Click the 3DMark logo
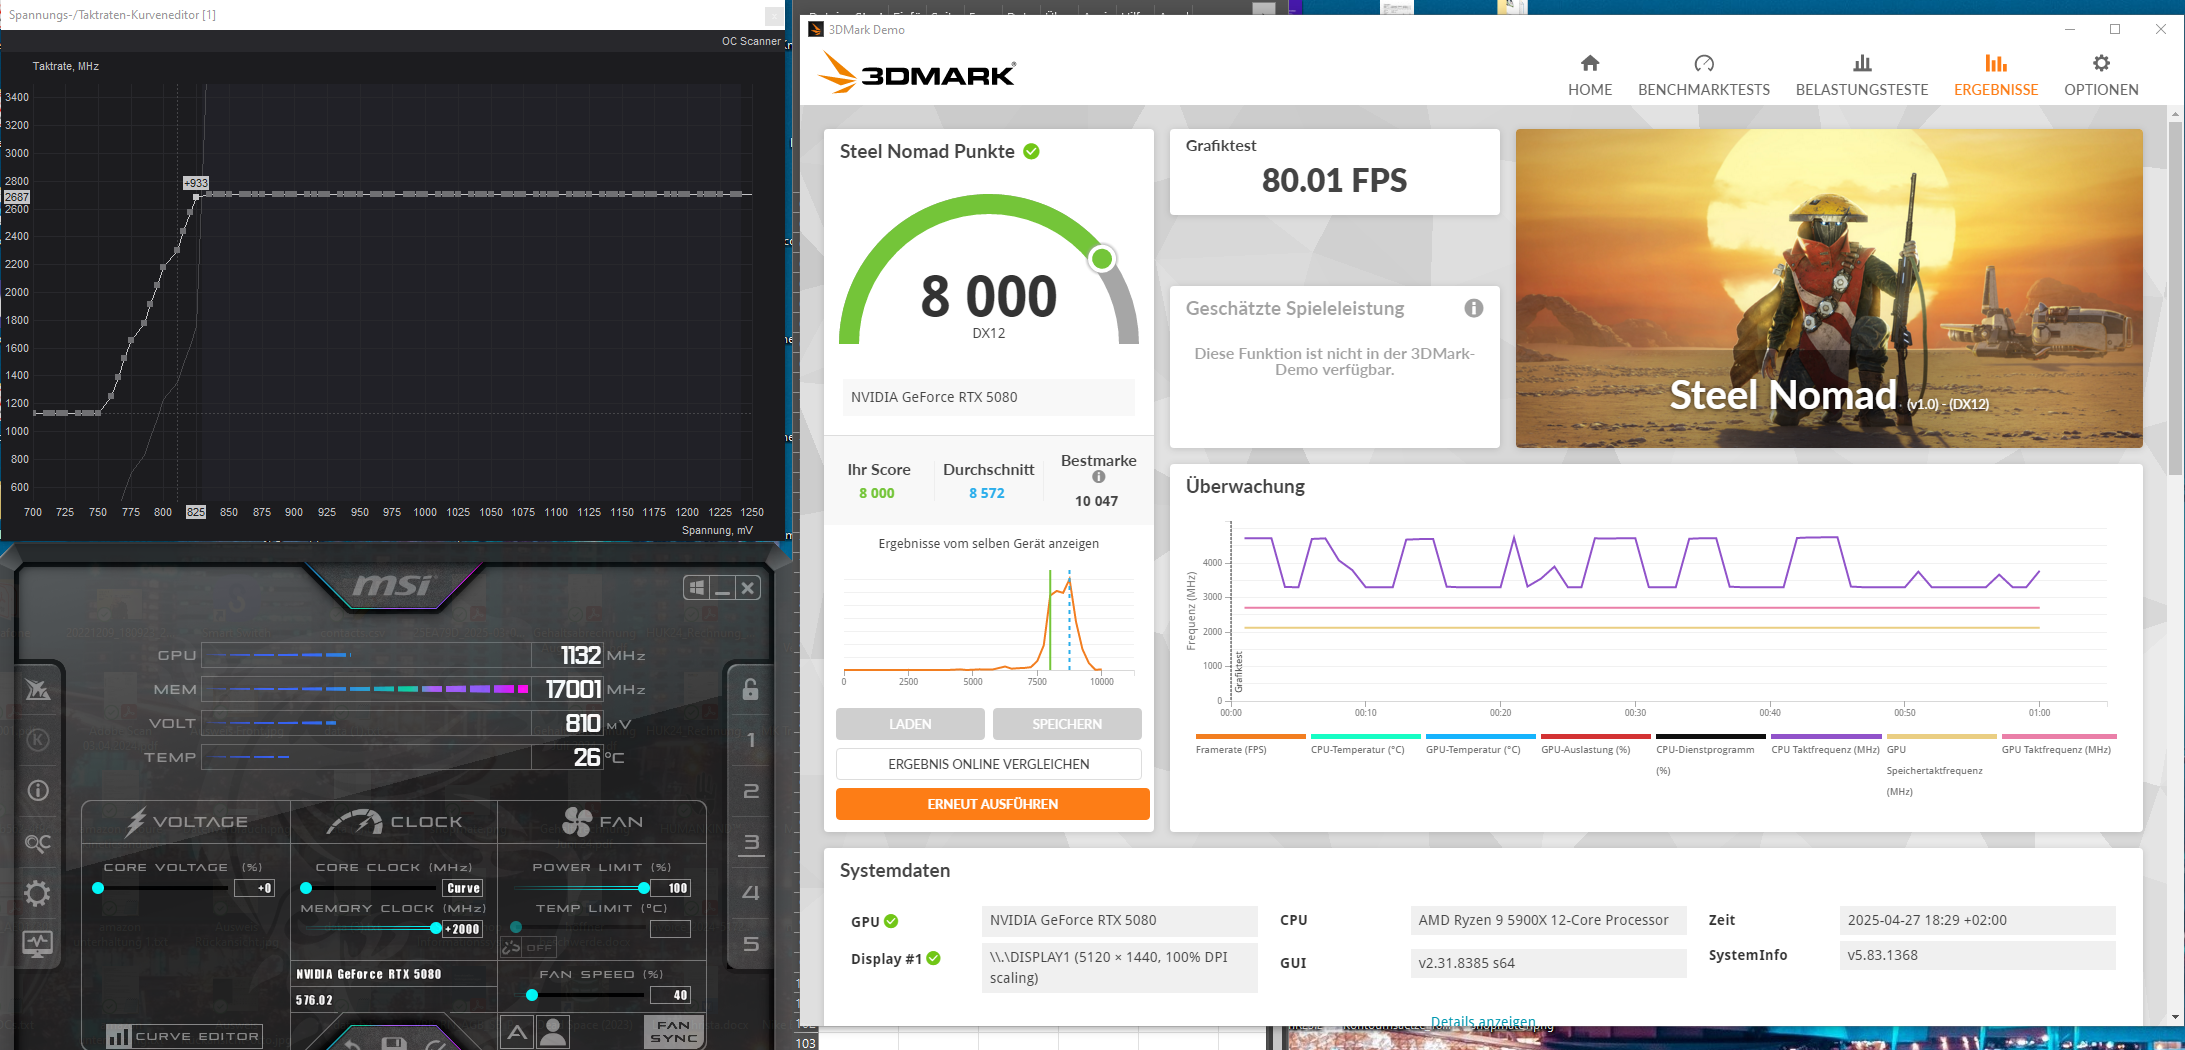This screenshot has height=1050, width=2185. coord(917,73)
